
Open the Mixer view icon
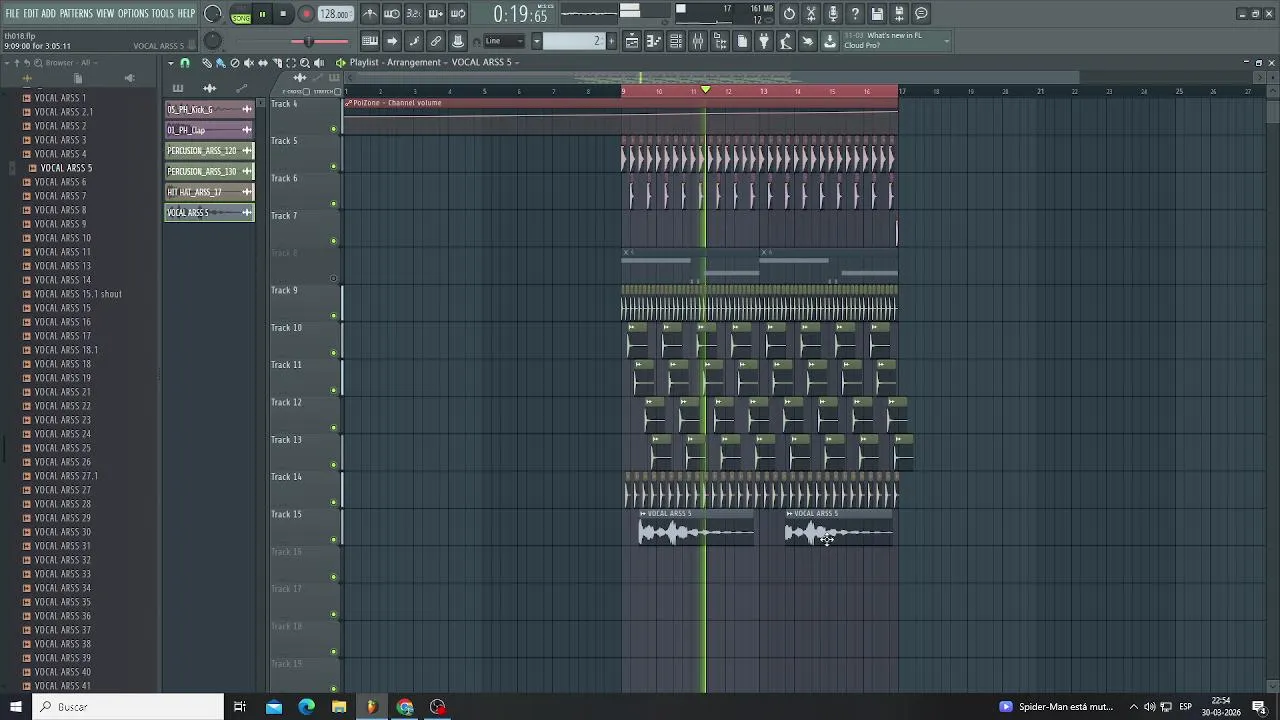tap(698, 41)
